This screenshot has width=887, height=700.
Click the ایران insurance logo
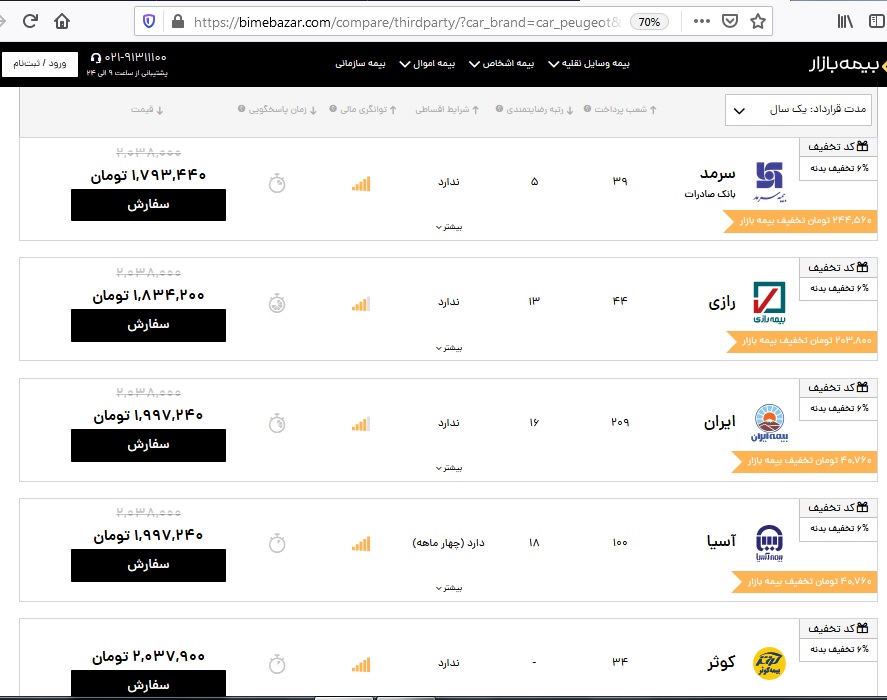769,423
